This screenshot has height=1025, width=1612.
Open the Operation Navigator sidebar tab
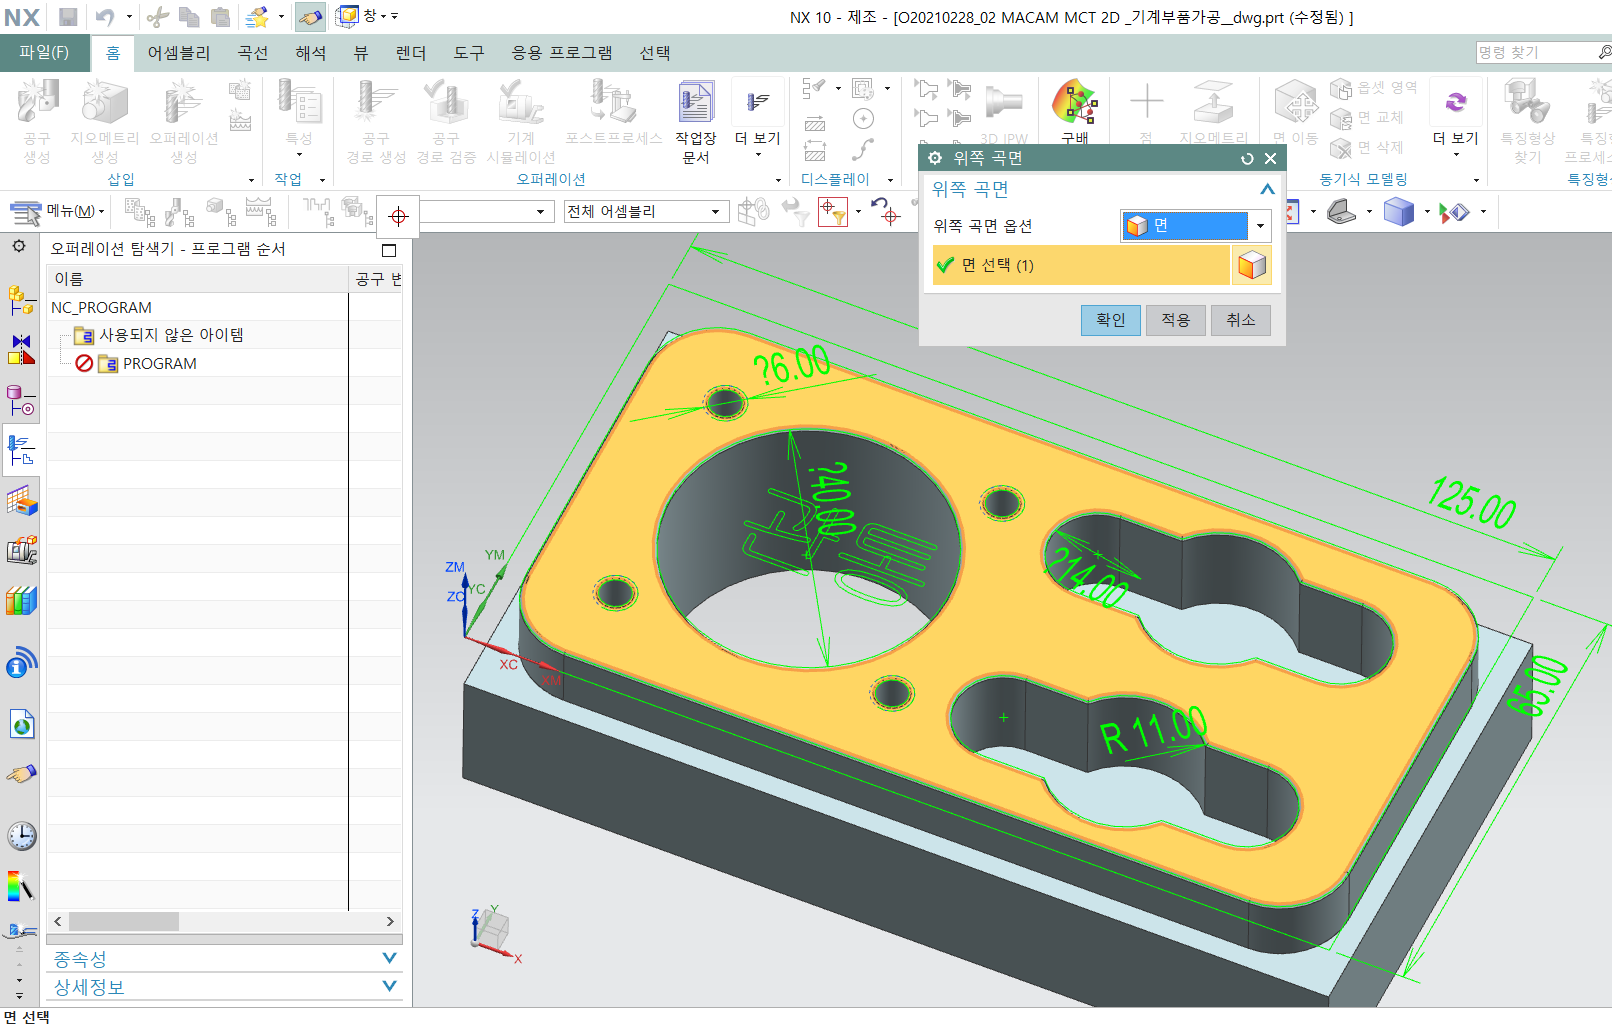[21, 449]
